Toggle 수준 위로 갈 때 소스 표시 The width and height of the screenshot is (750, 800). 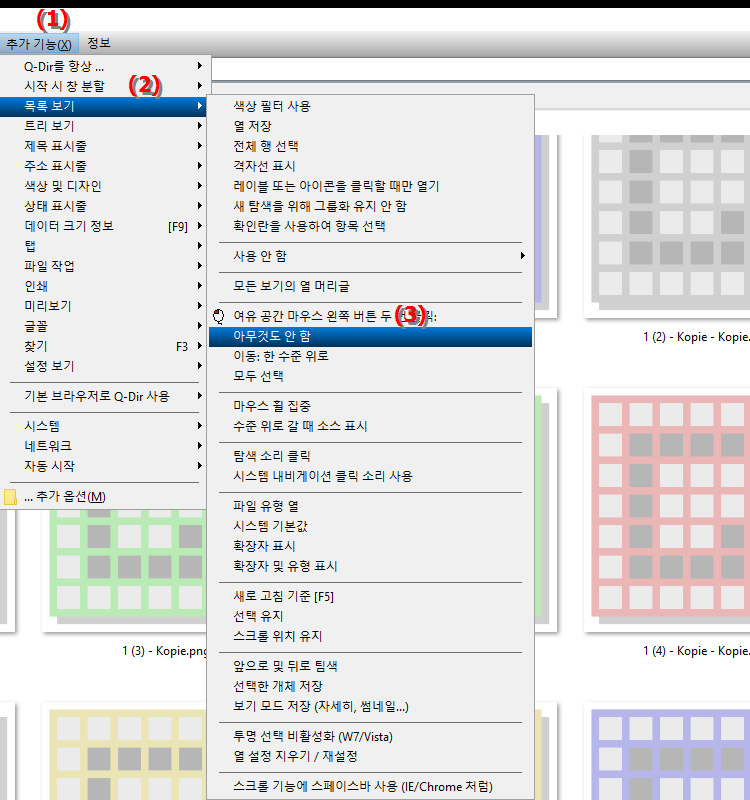370,426
